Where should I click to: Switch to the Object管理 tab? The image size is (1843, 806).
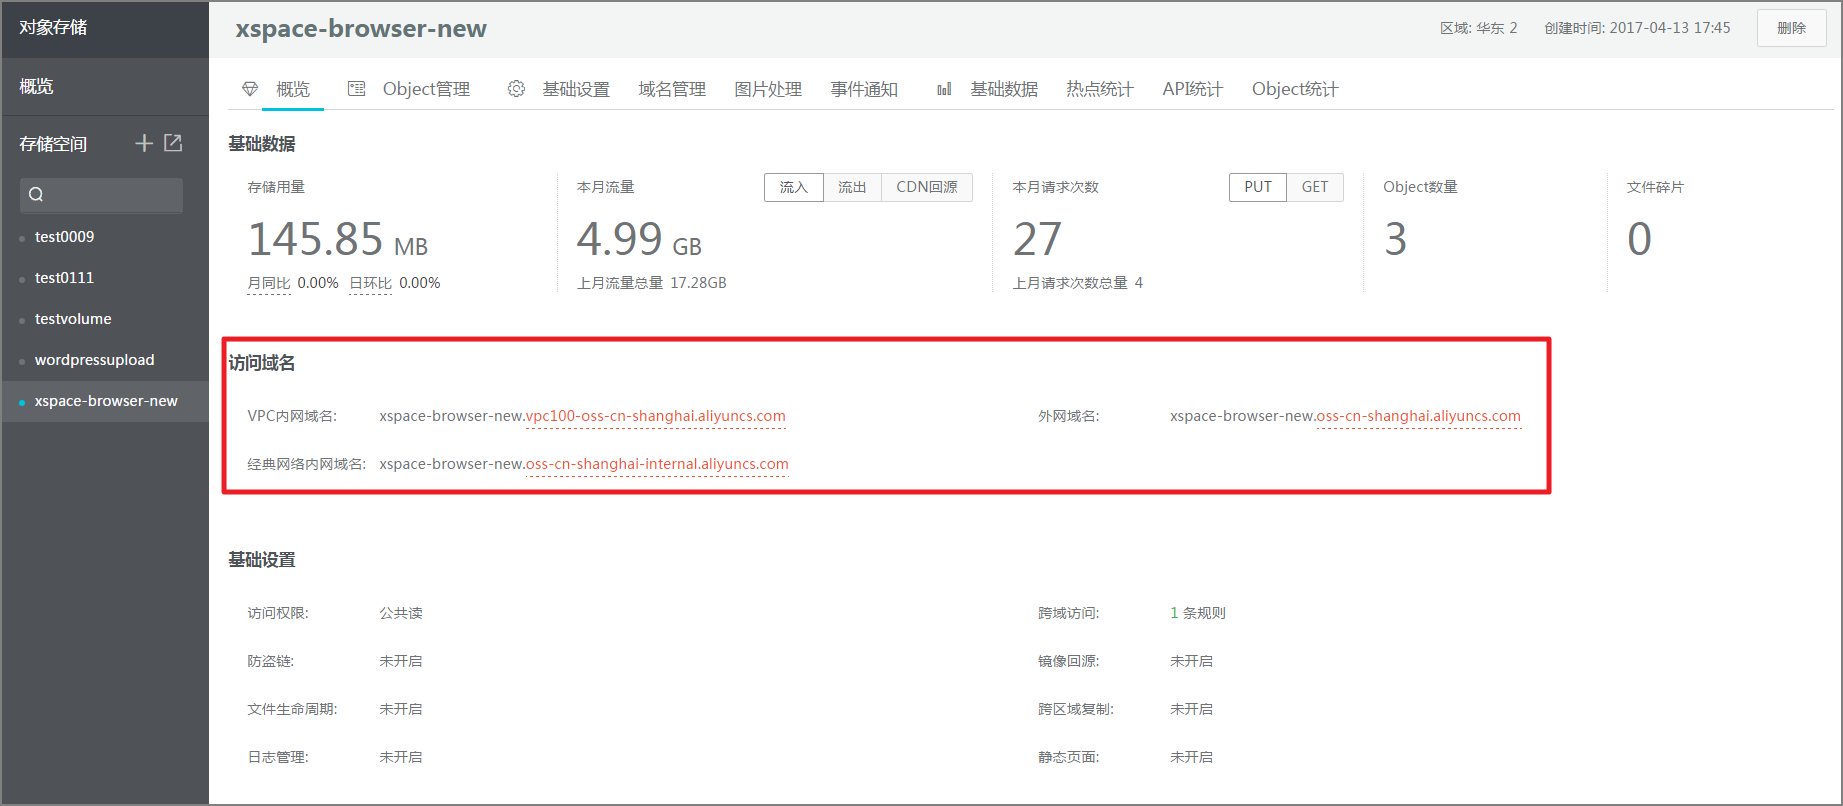pos(426,89)
